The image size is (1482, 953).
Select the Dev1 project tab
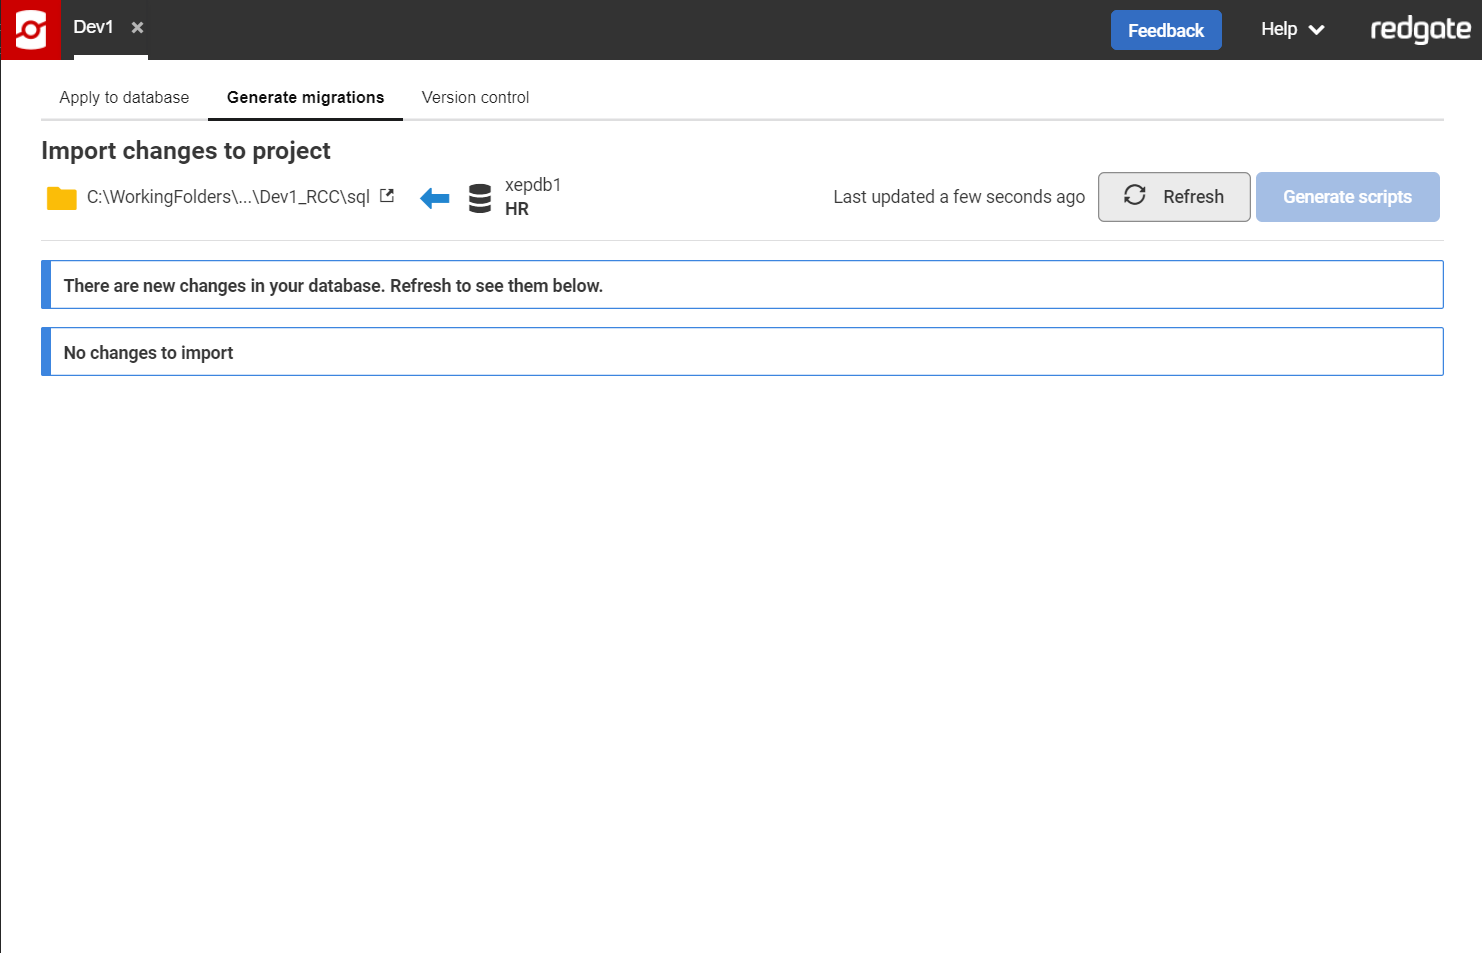(93, 28)
